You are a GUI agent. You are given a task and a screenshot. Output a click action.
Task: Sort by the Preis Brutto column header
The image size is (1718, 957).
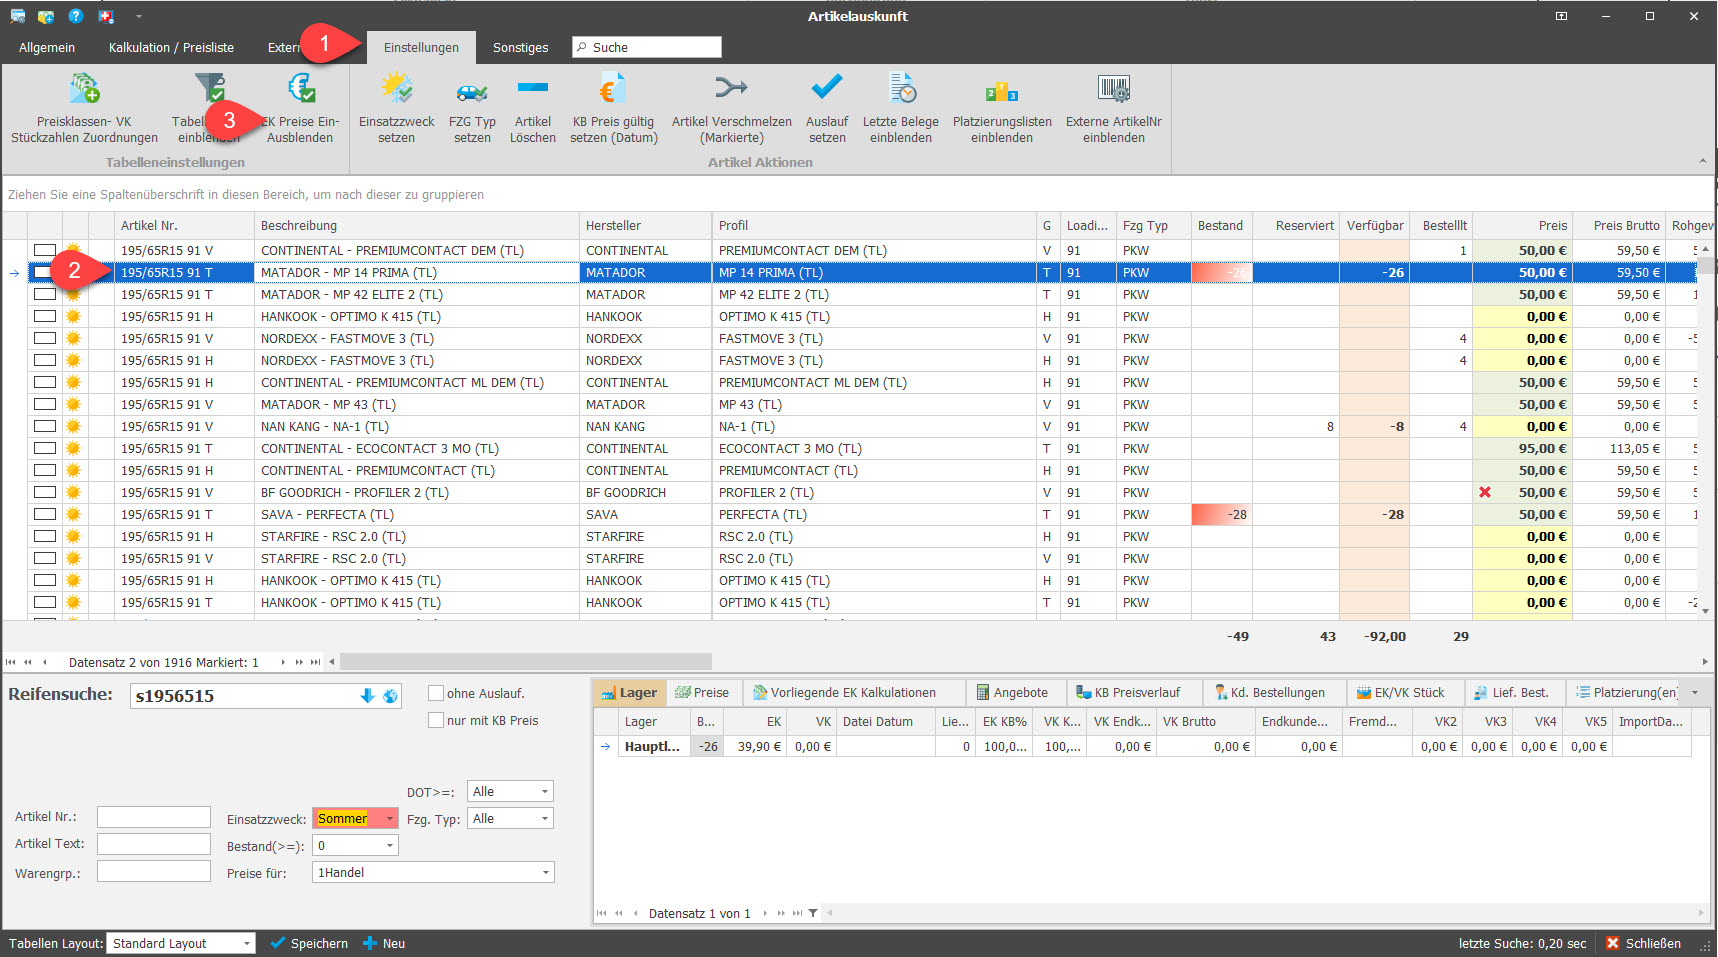[1619, 226]
